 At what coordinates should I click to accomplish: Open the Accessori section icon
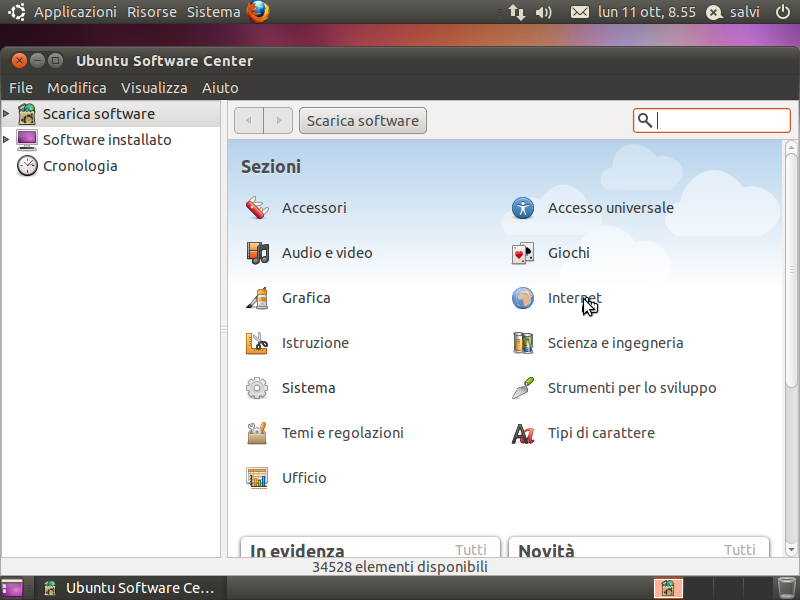coord(257,208)
